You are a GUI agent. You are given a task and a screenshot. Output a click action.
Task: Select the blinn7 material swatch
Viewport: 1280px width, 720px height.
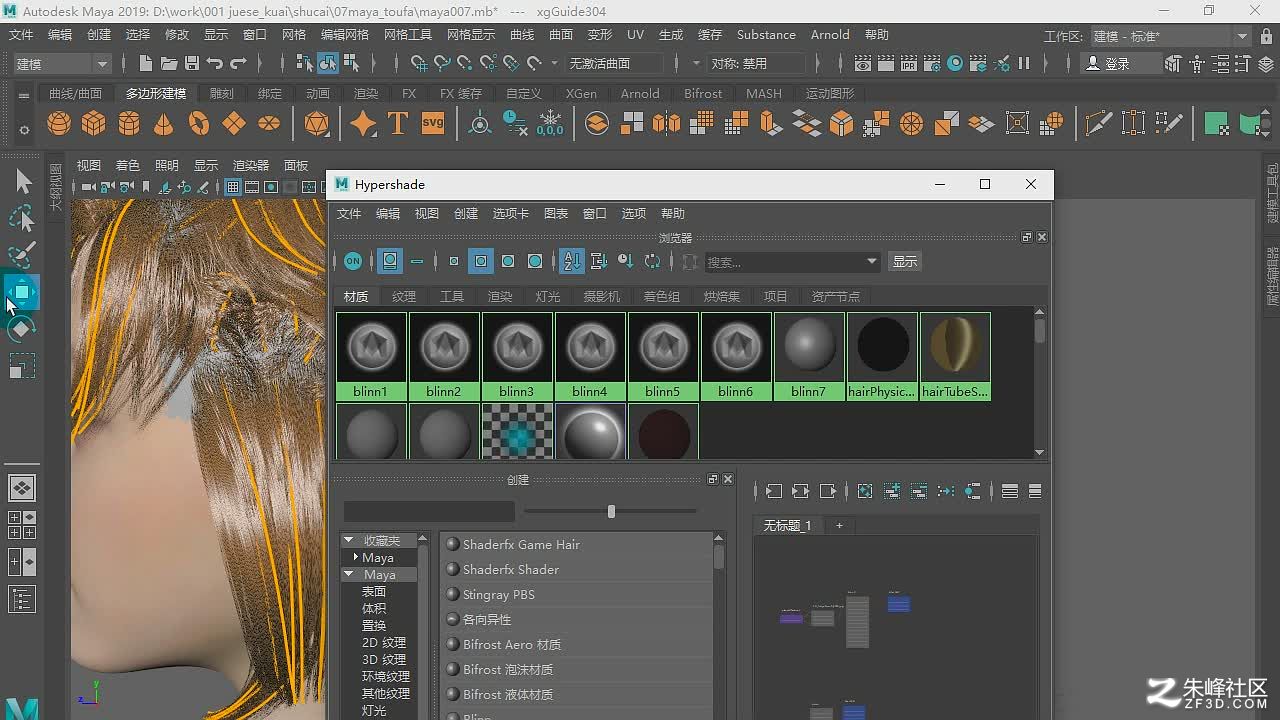point(808,356)
